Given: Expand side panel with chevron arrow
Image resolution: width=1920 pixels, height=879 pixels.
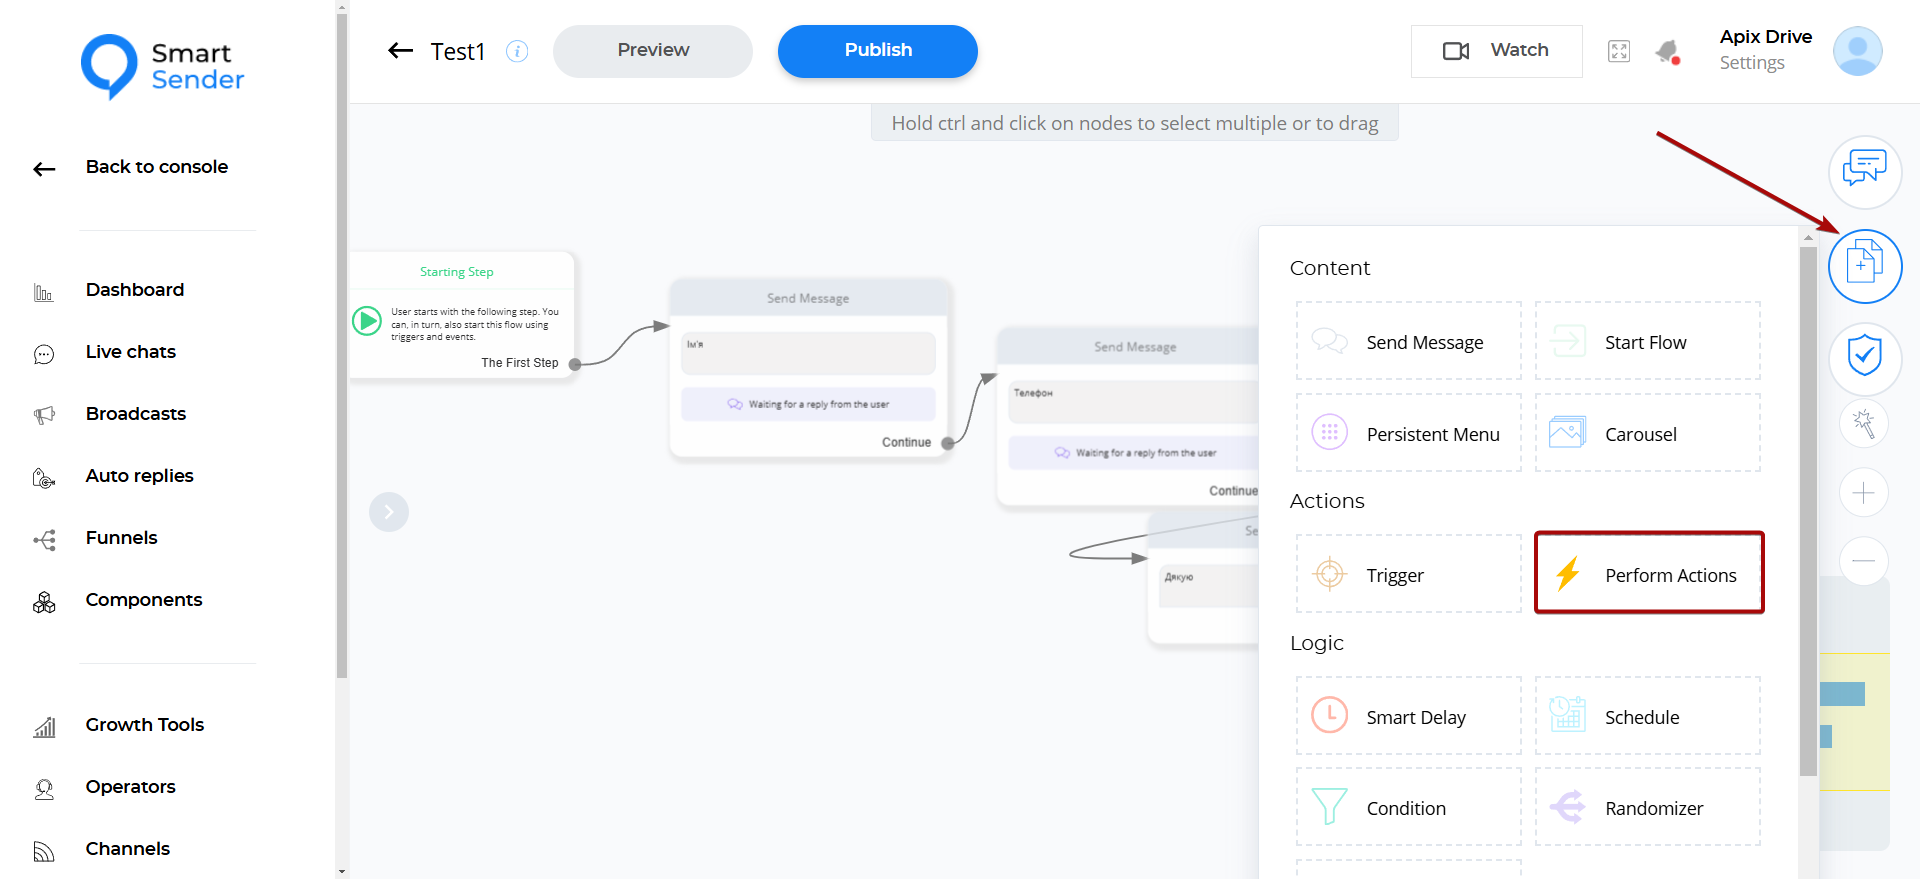Looking at the screenshot, I should pos(389,512).
